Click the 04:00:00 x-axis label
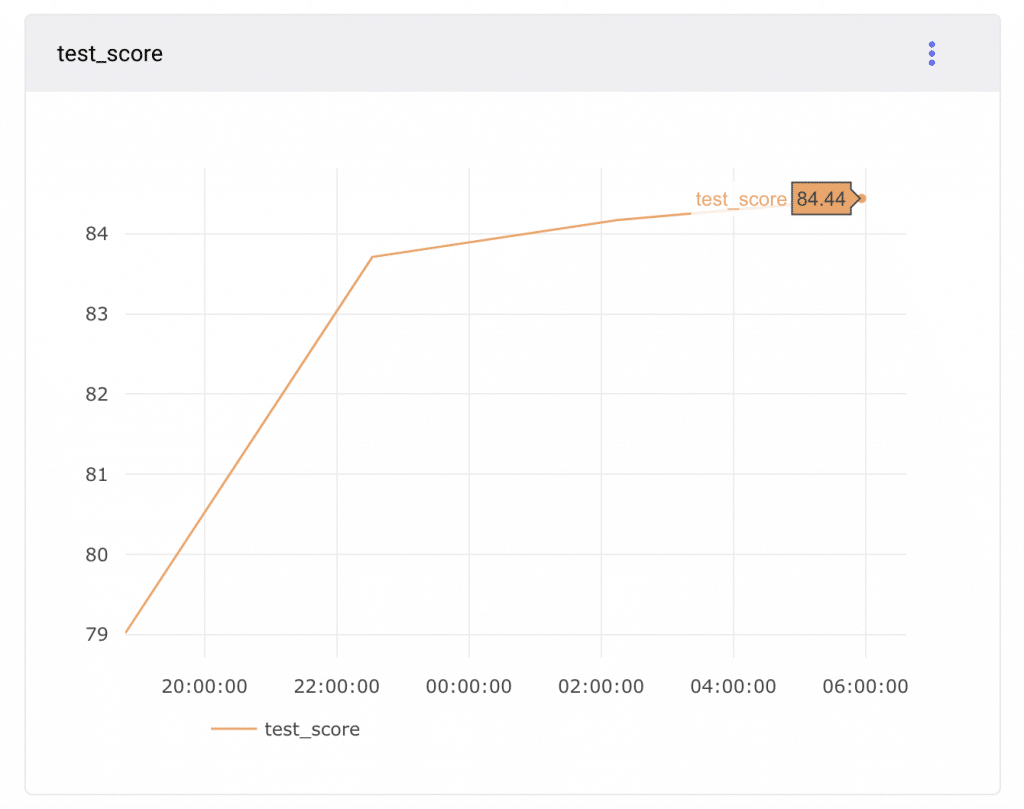The image size is (1024, 809). coord(733,687)
